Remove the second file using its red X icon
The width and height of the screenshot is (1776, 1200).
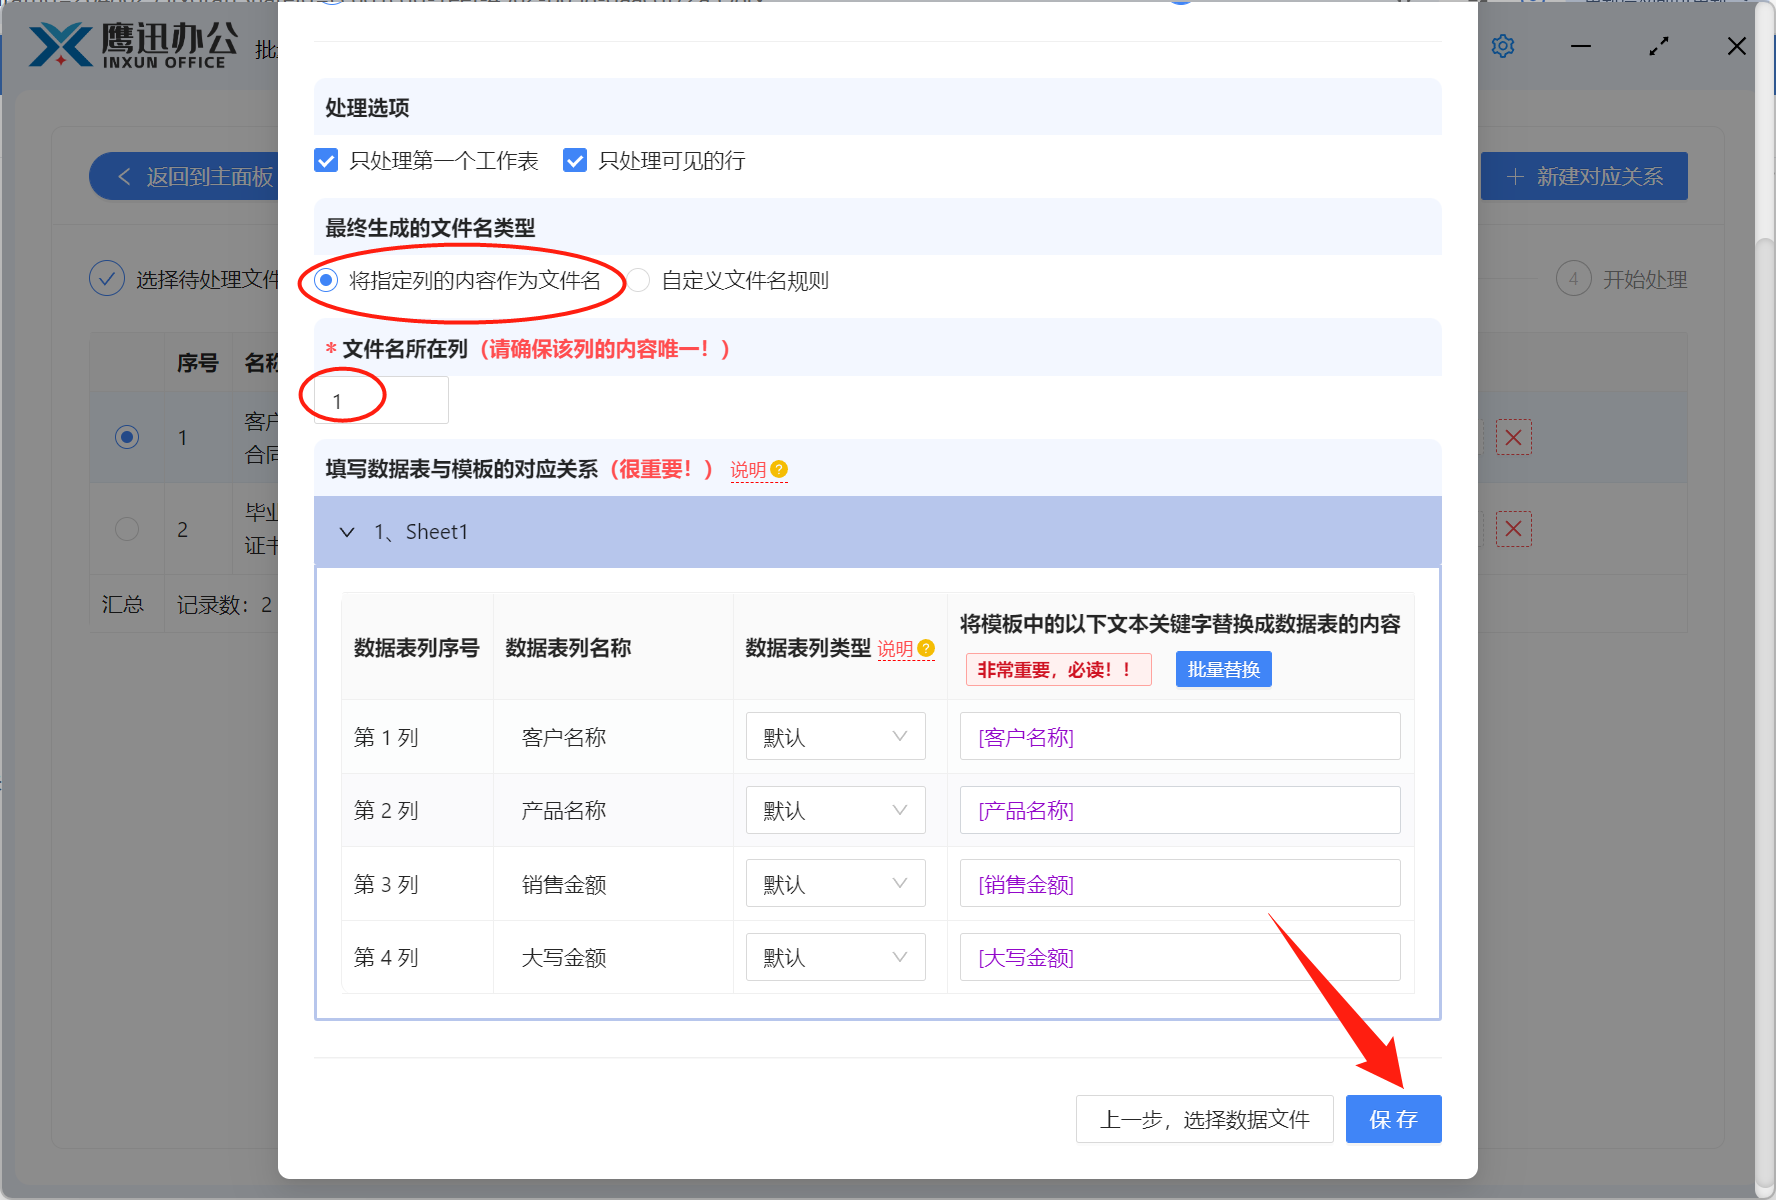[x=1513, y=529]
